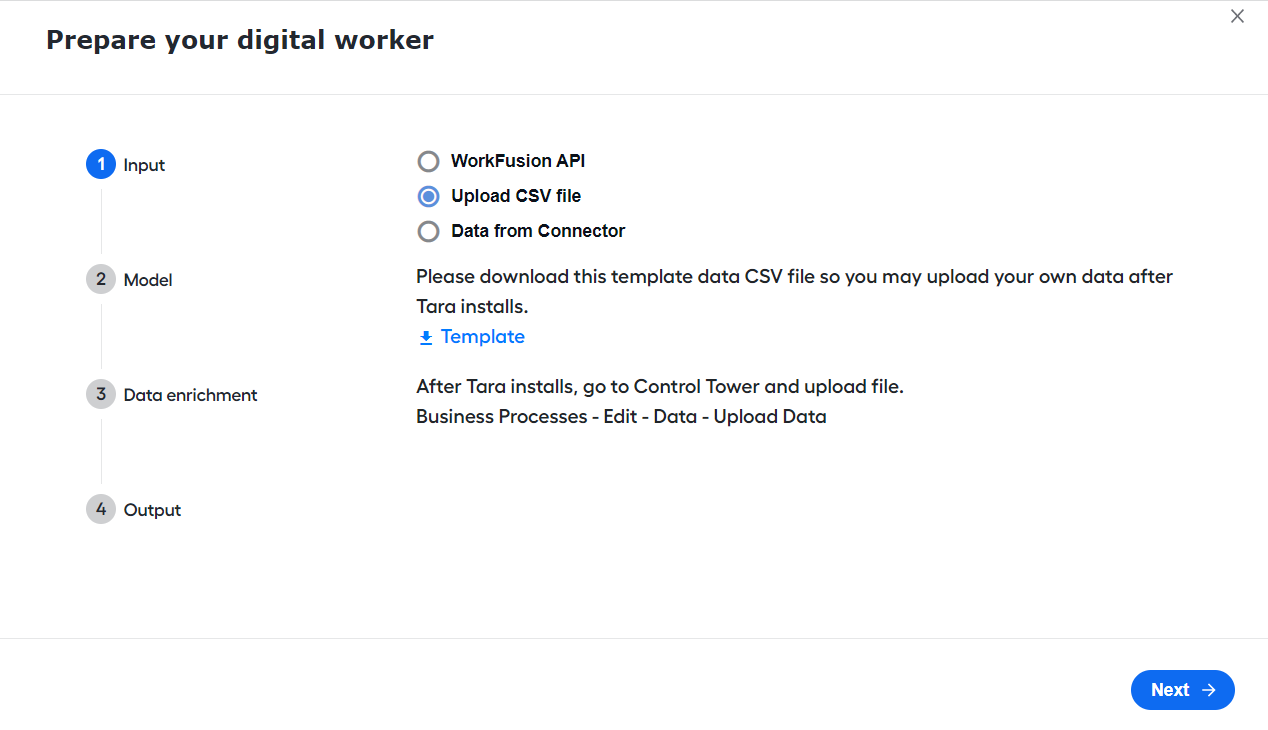Select the WorkFusion API radio button
Image resolution: width=1268 pixels, height=730 pixels.
428,161
